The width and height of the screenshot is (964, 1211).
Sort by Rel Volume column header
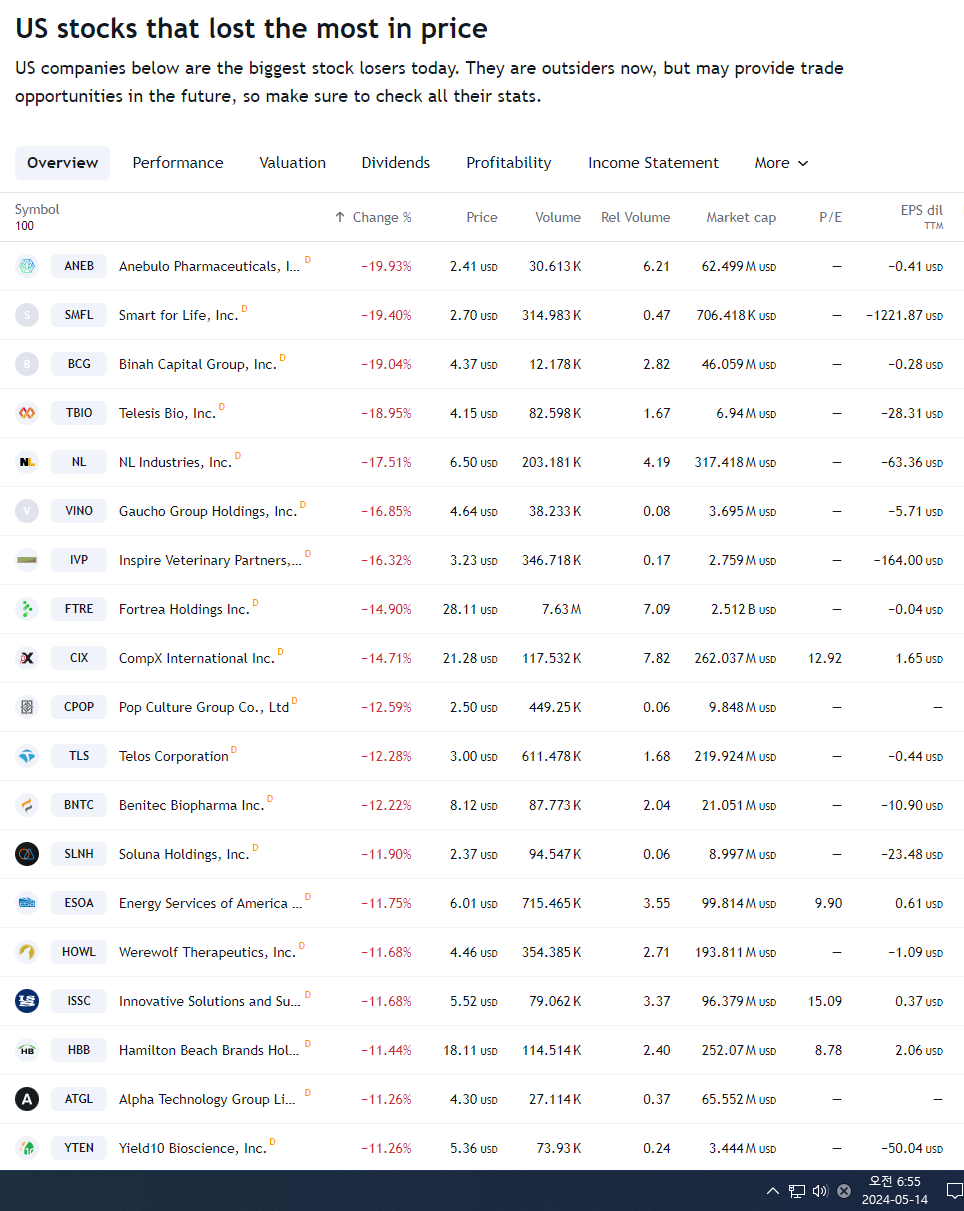636,217
